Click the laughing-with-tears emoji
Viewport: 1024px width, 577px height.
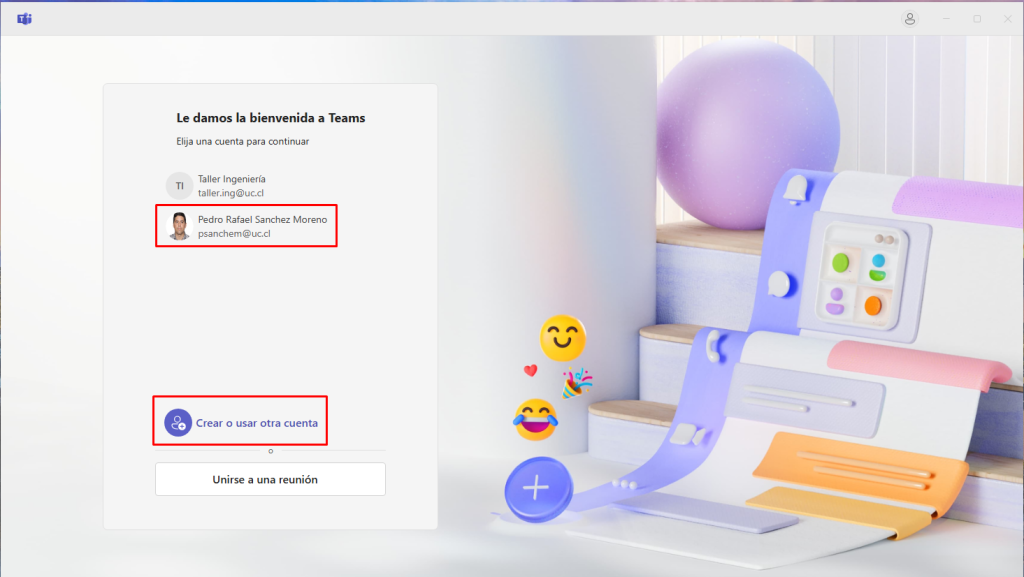tap(535, 419)
